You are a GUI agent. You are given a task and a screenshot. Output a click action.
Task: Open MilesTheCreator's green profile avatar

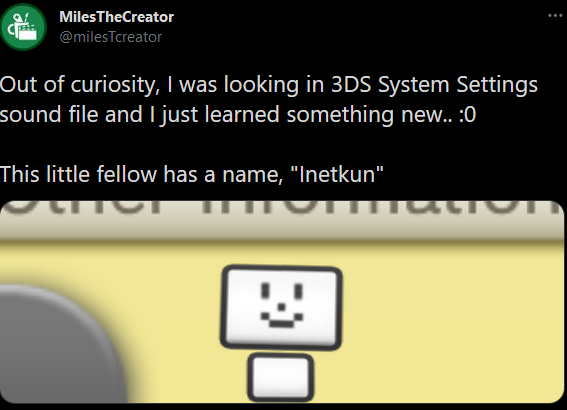tap(24, 27)
